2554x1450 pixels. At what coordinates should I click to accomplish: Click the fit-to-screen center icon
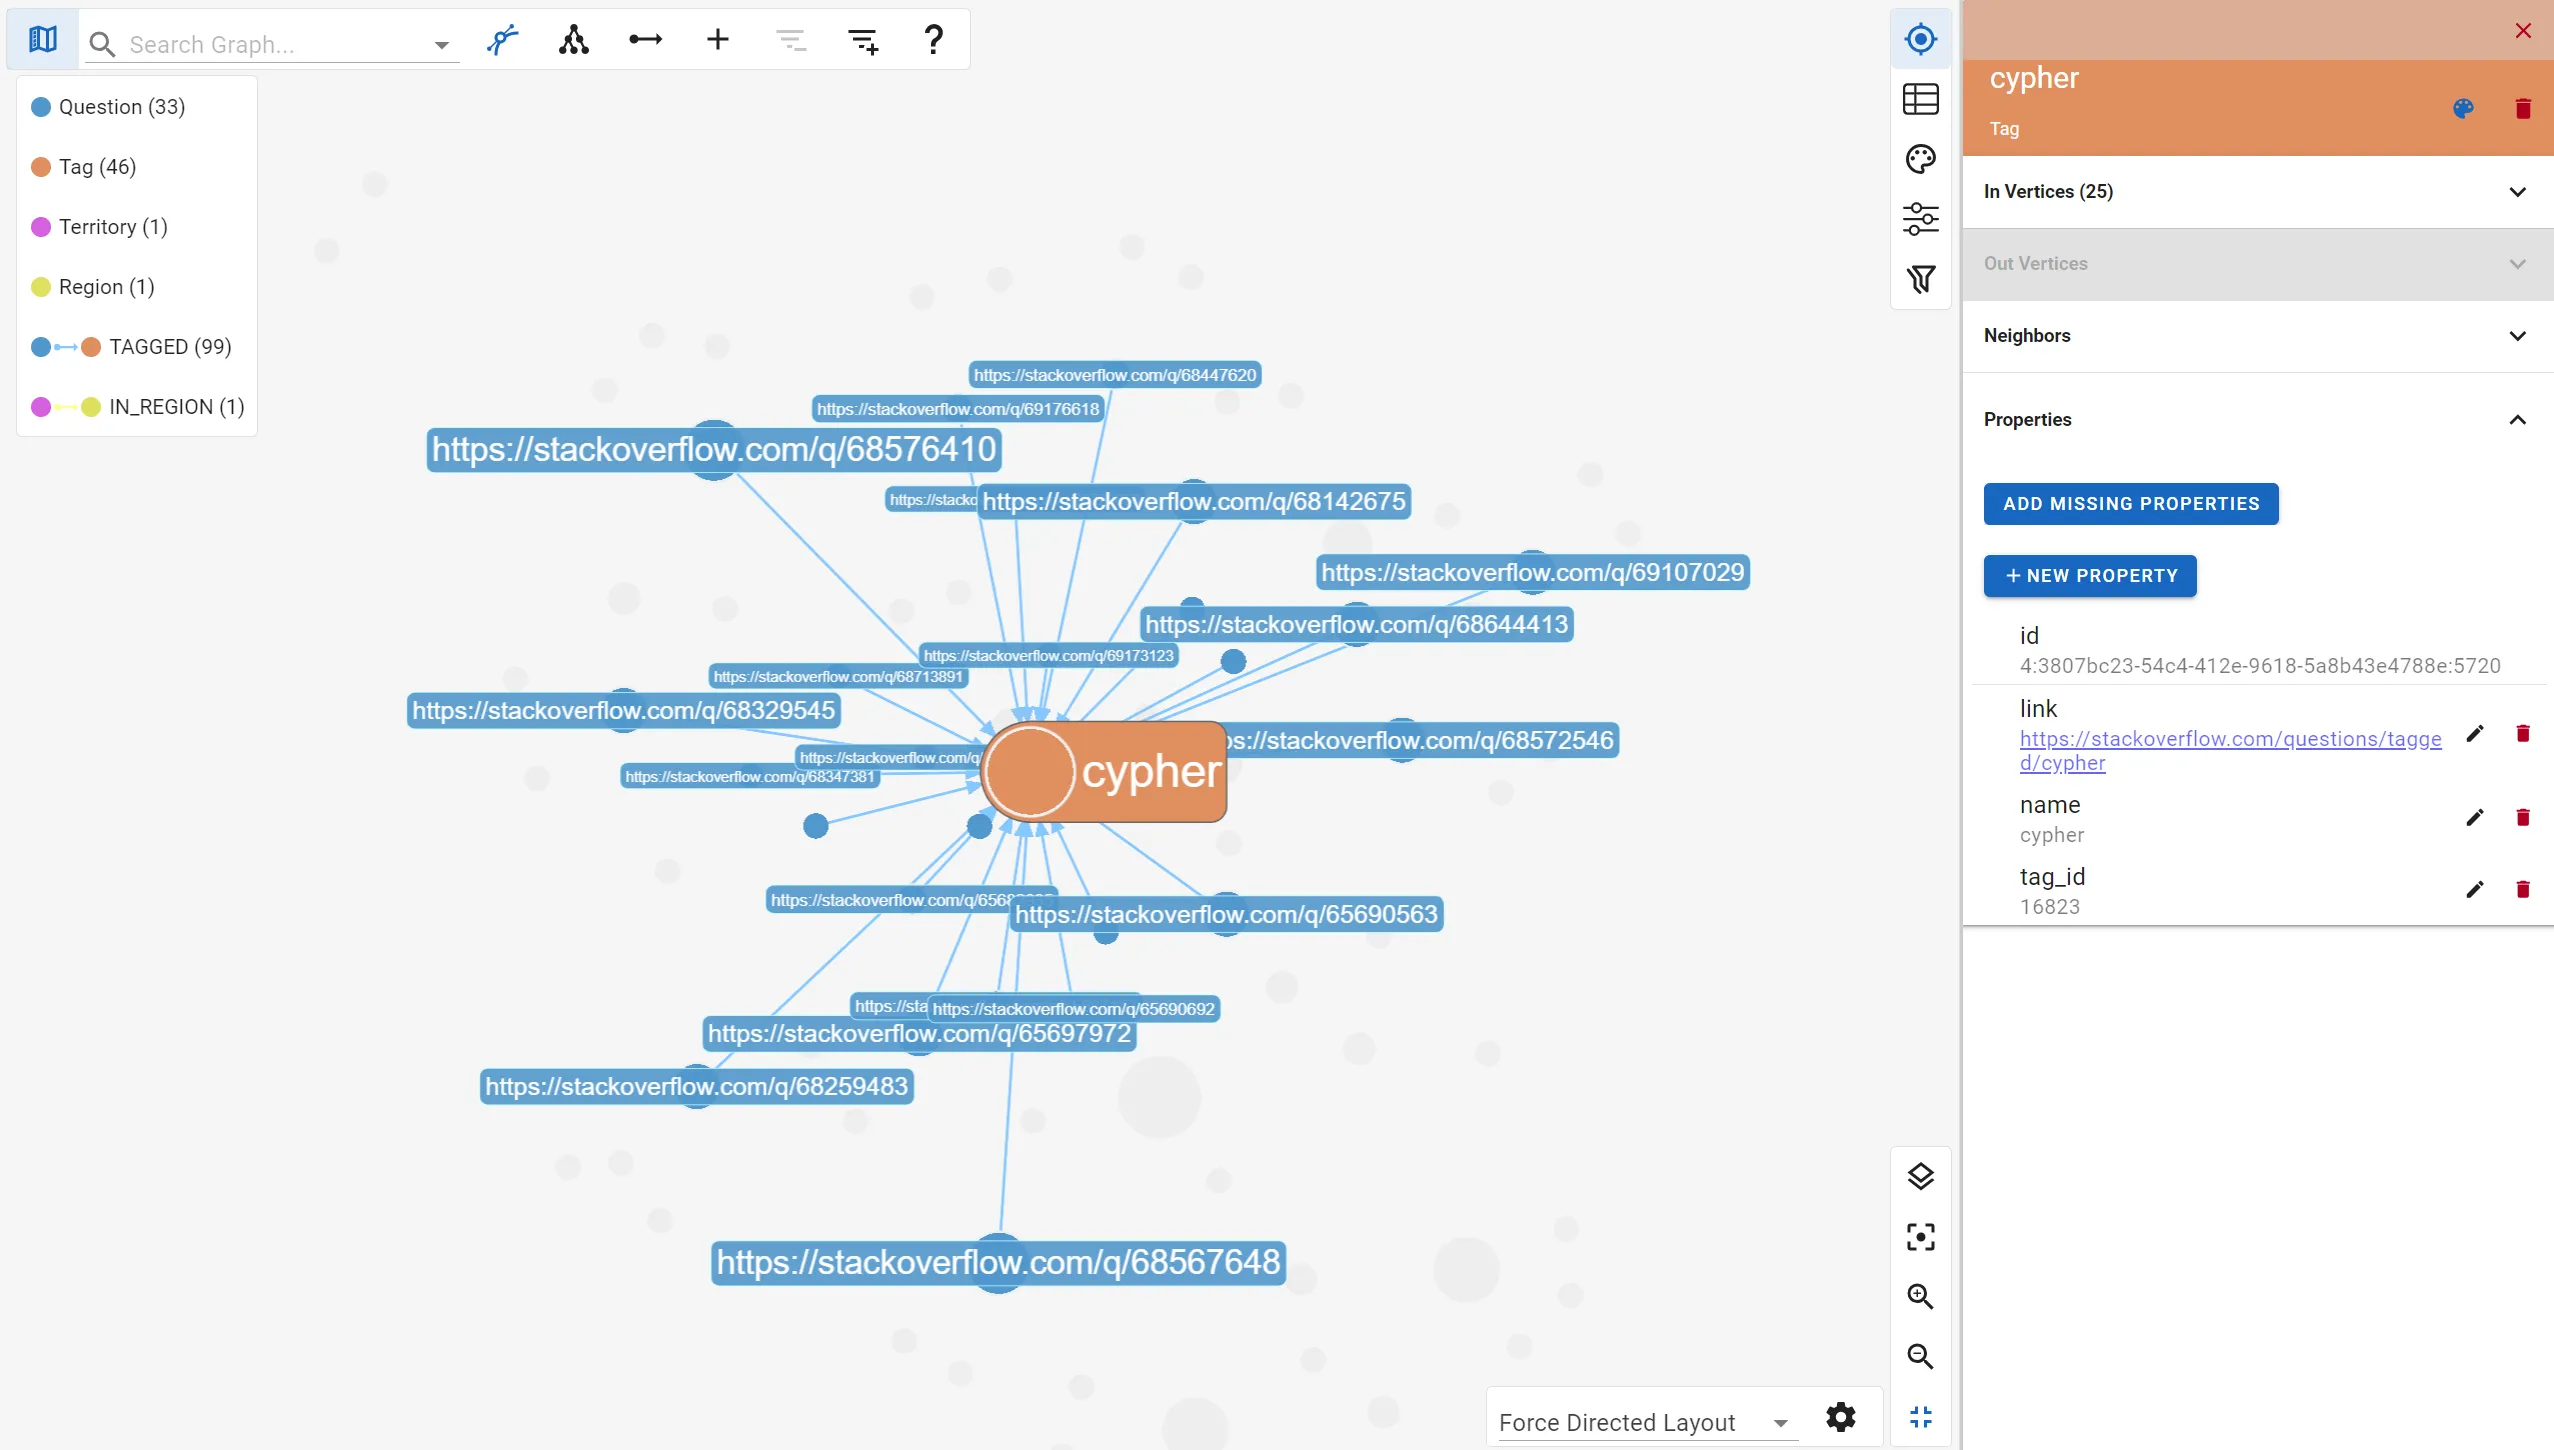tap(1921, 1237)
